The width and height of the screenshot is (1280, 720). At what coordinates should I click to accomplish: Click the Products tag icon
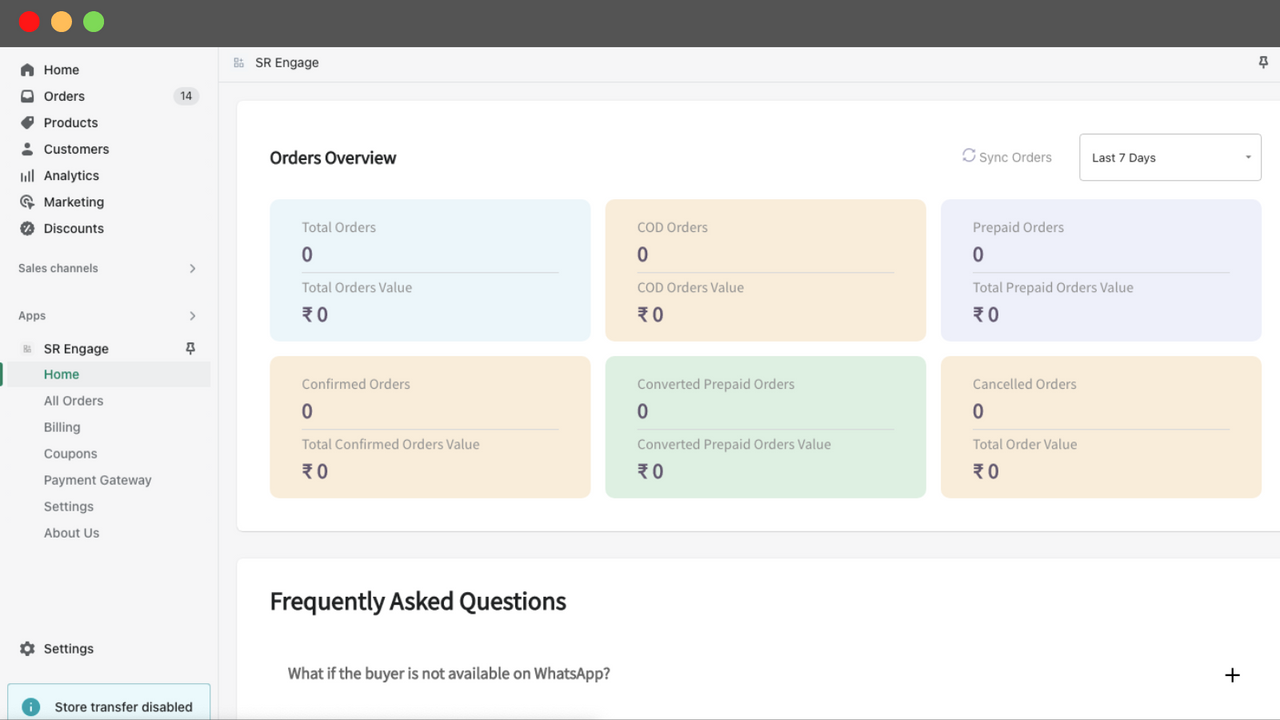coord(27,123)
